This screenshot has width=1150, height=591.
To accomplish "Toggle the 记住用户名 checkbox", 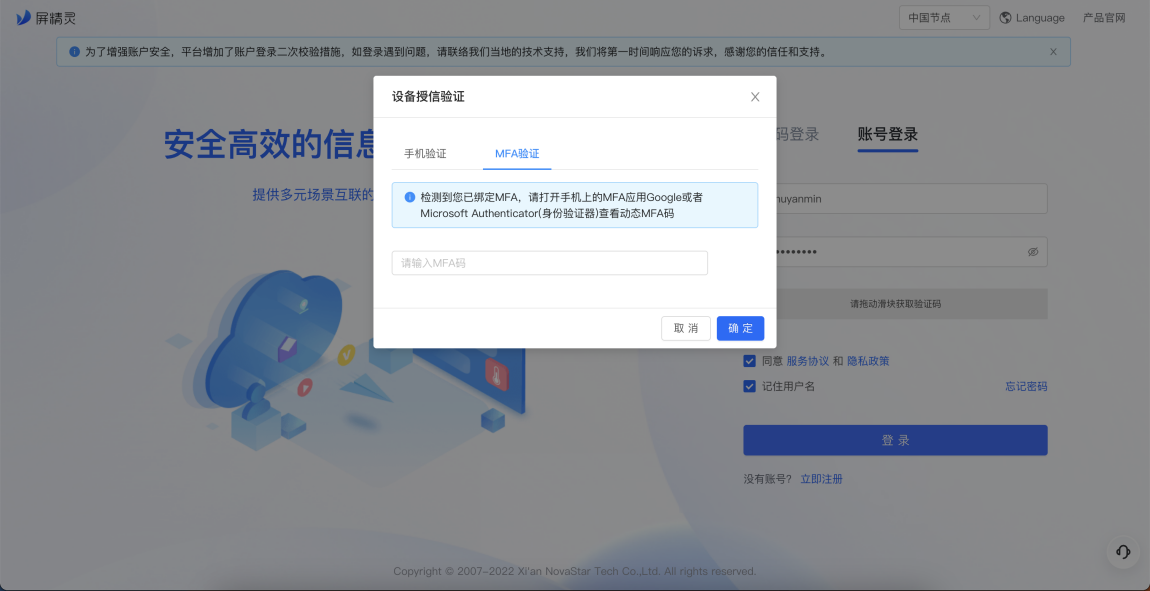I will (750, 386).
